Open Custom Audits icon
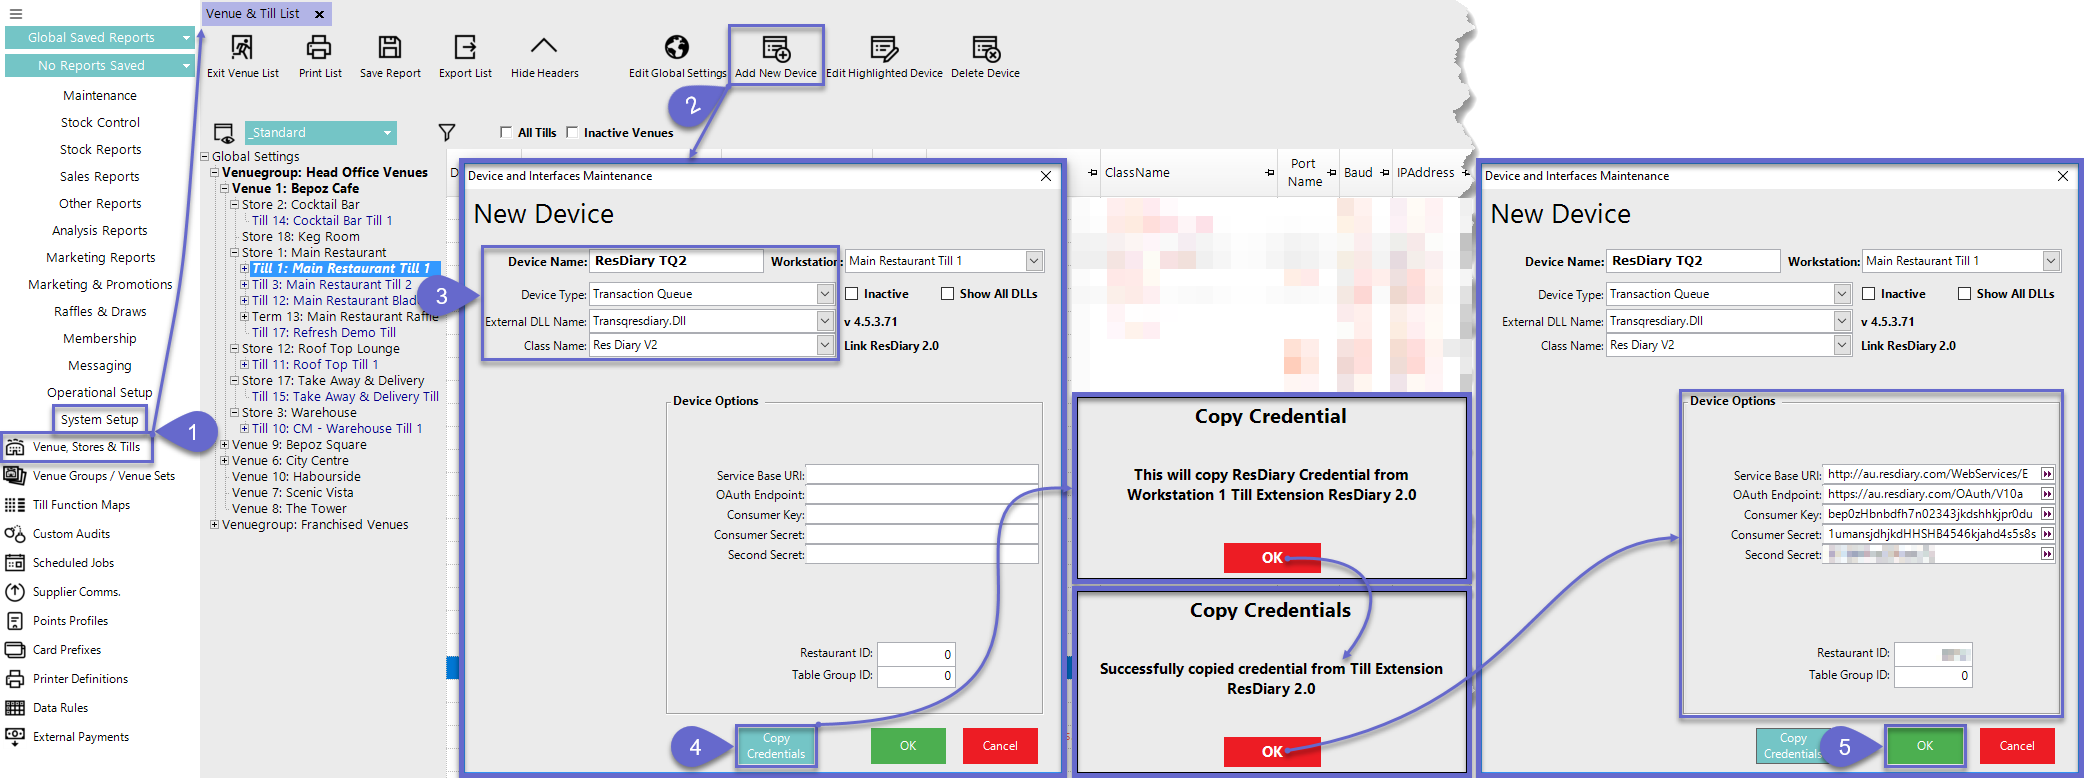Viewport: 2084px width, 778px height. click(x=15, y=534)
